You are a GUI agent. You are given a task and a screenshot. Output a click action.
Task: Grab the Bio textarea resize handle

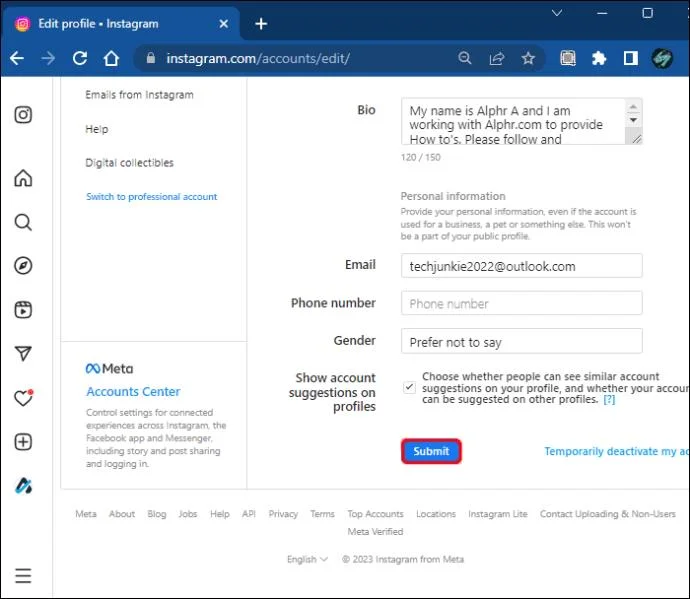tap(636, 139)
